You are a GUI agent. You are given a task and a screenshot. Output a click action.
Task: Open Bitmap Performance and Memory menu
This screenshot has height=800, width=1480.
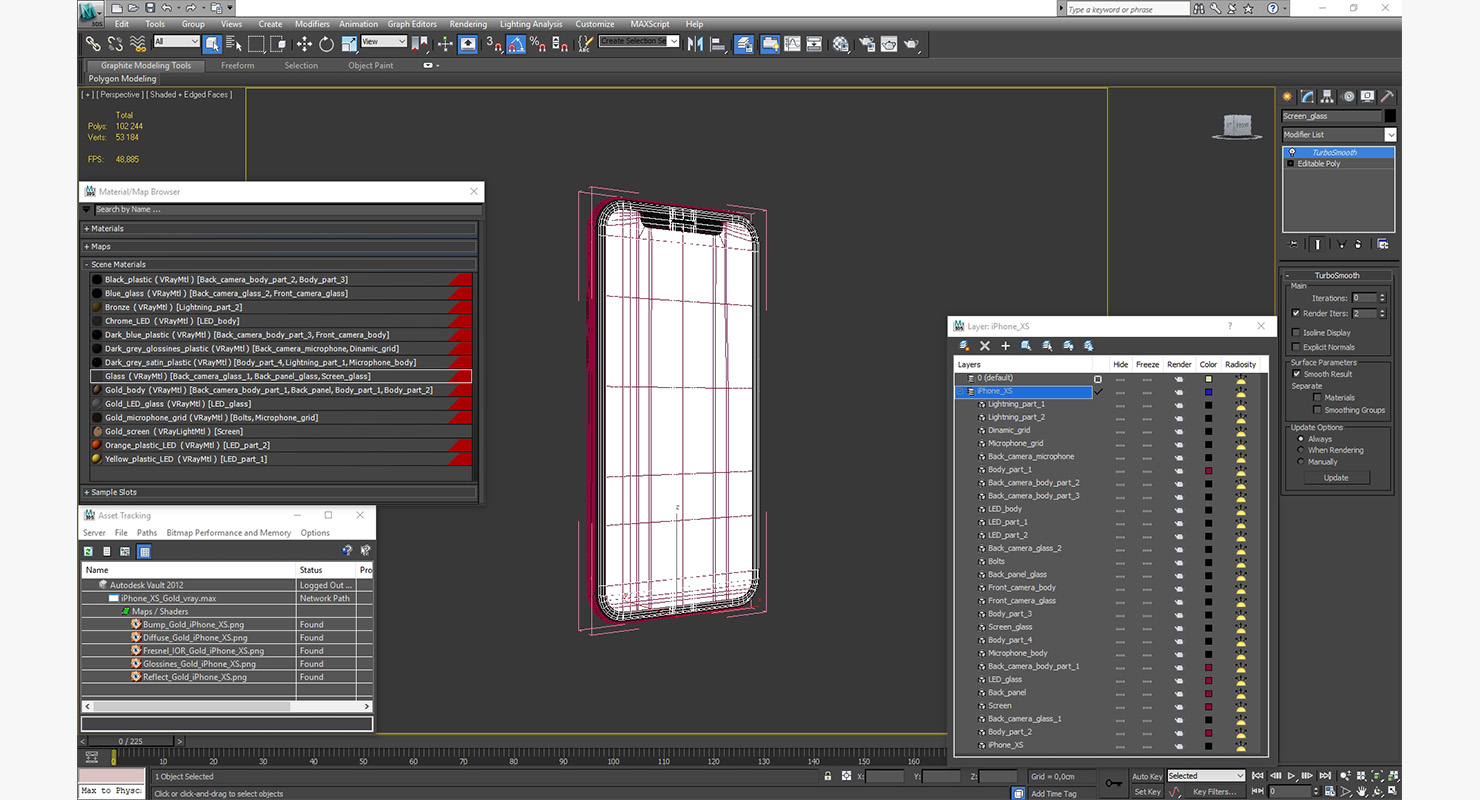[x=229, y=533]
